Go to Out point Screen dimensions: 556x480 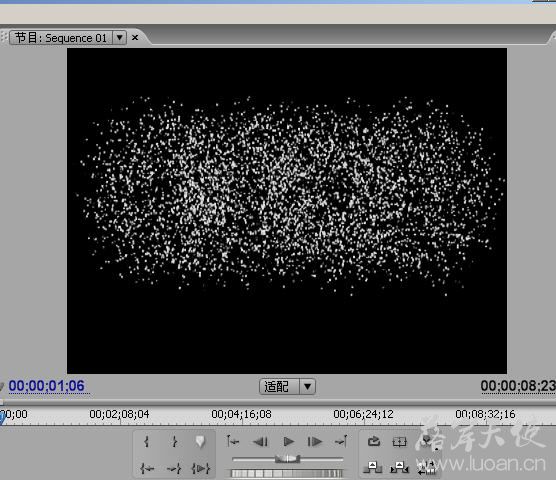coord(174,469)
